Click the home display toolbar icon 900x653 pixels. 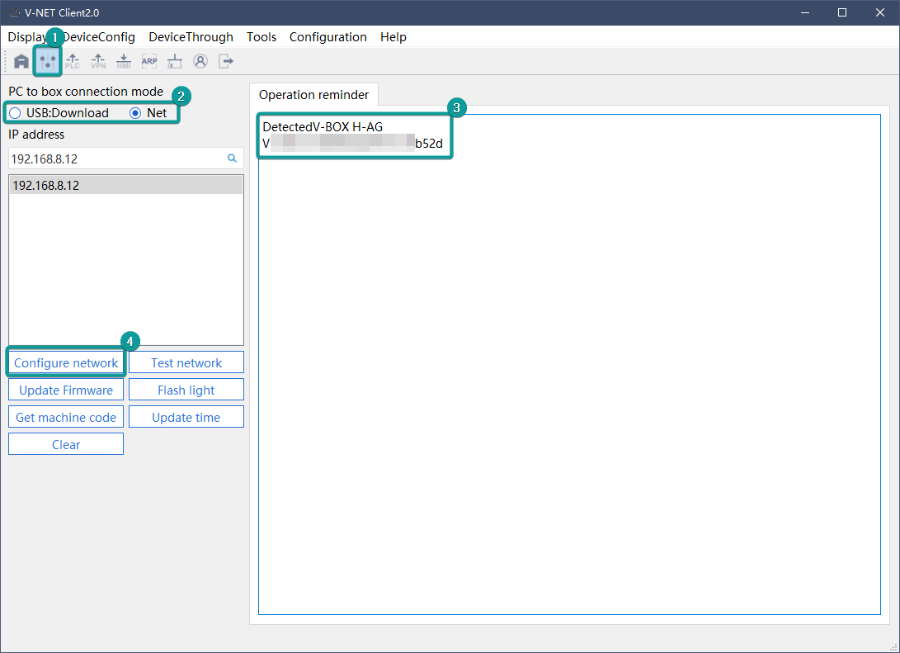tap(21, 61)
